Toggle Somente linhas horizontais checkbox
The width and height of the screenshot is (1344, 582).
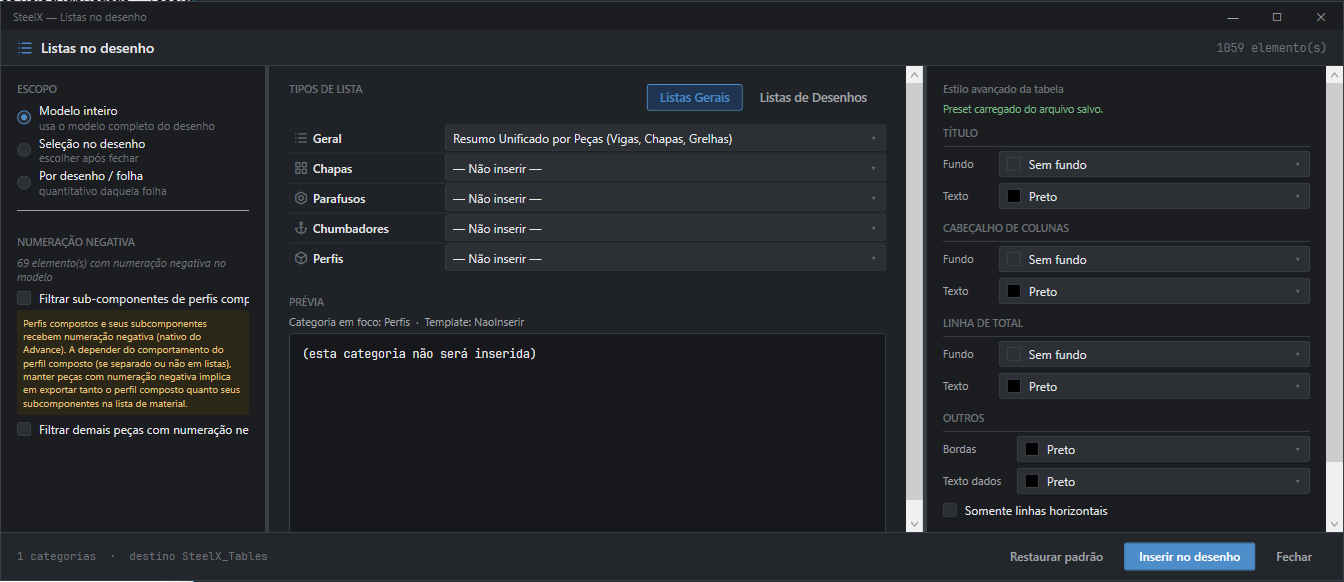pos(950,510)
